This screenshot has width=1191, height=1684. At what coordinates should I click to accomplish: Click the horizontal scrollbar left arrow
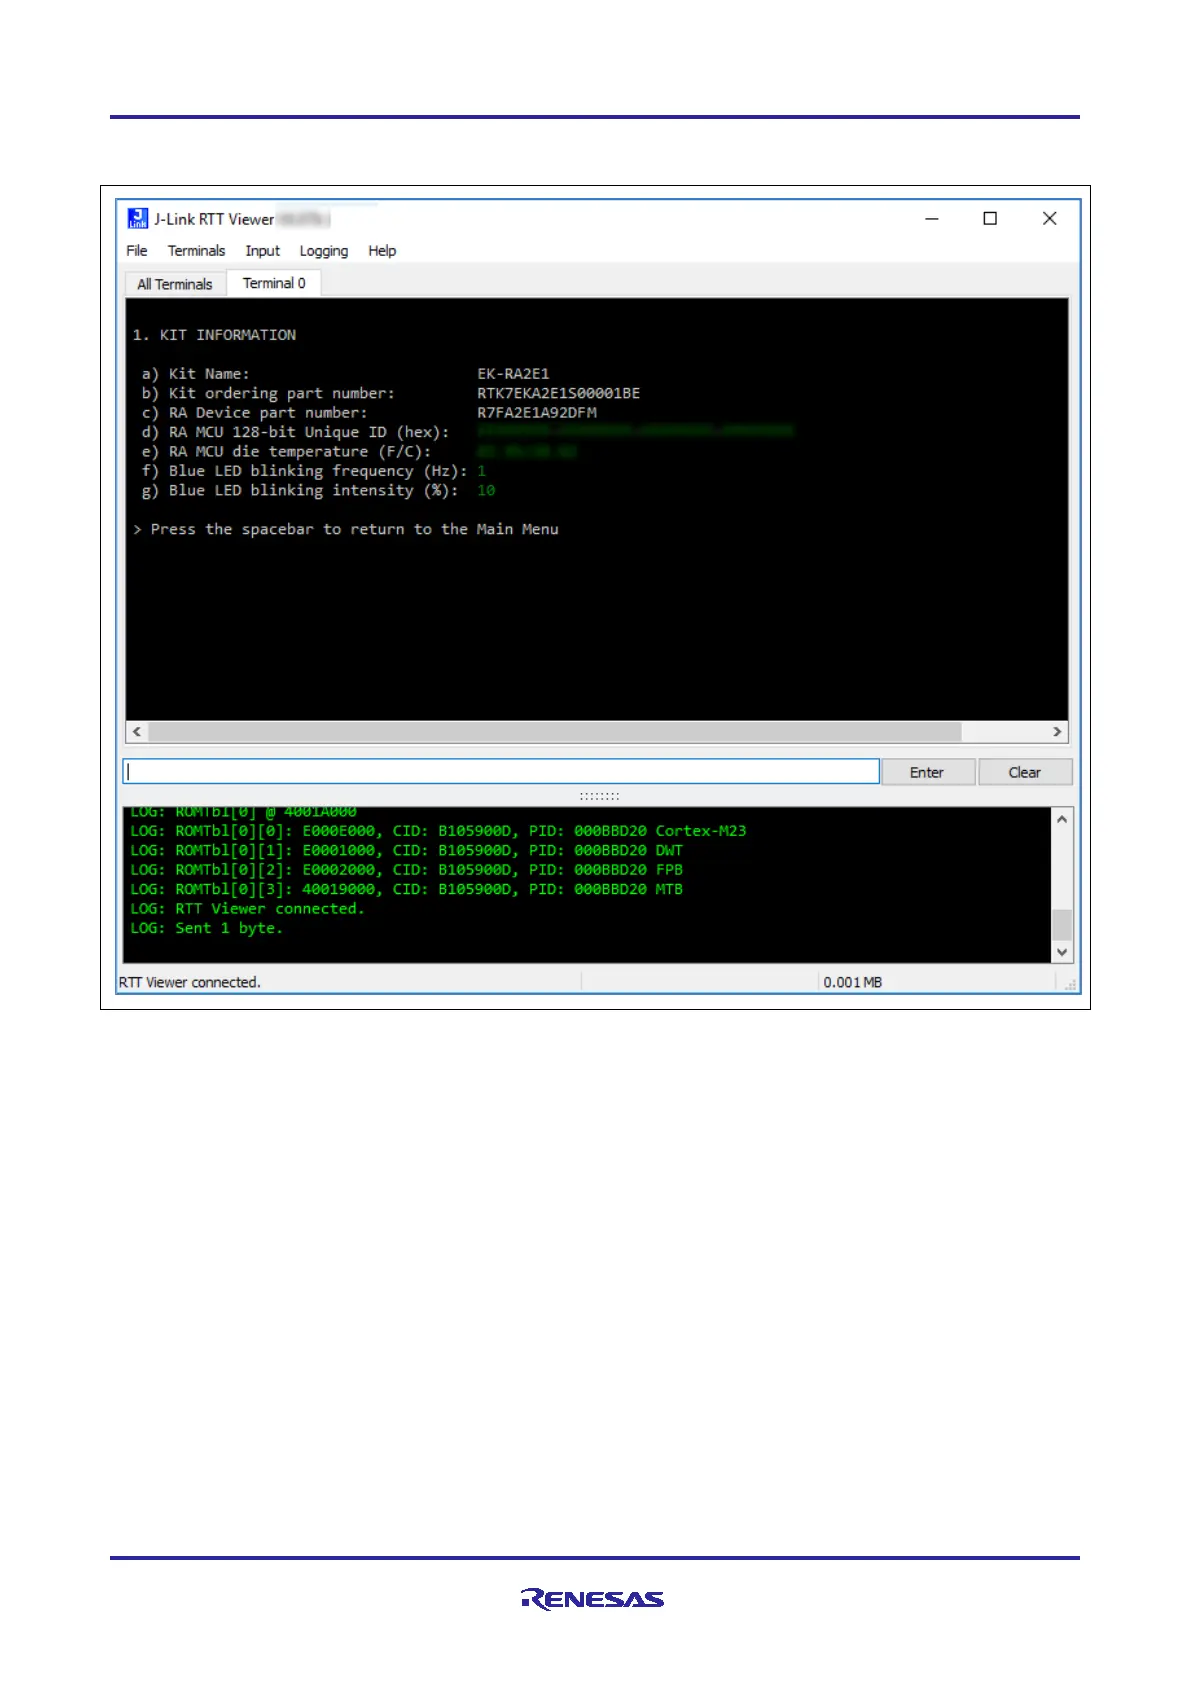click(137, 732)
